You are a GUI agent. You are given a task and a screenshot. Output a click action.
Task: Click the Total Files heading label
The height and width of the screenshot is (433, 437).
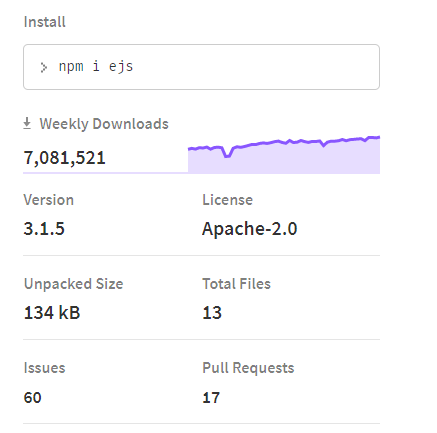coord(237,284)
